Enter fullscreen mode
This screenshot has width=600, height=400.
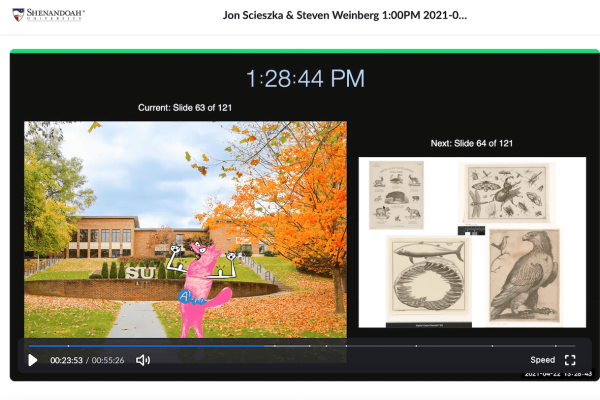[570, 360]
